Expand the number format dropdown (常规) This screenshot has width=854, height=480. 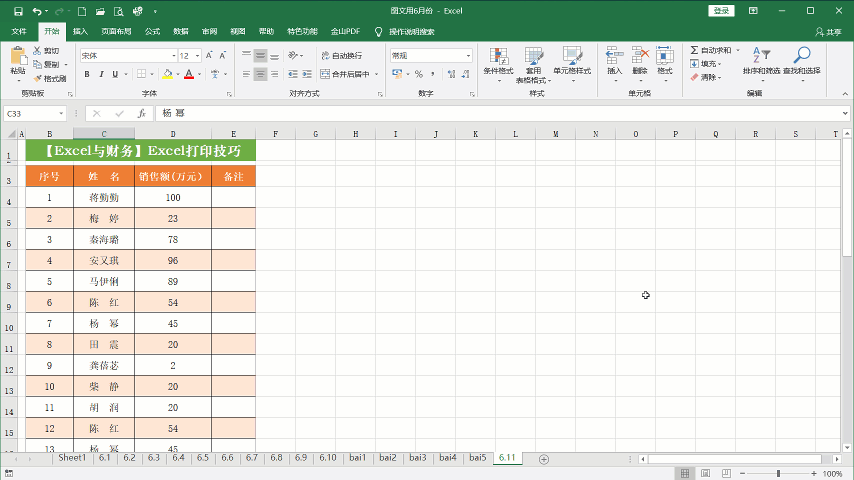click(467, 56)
